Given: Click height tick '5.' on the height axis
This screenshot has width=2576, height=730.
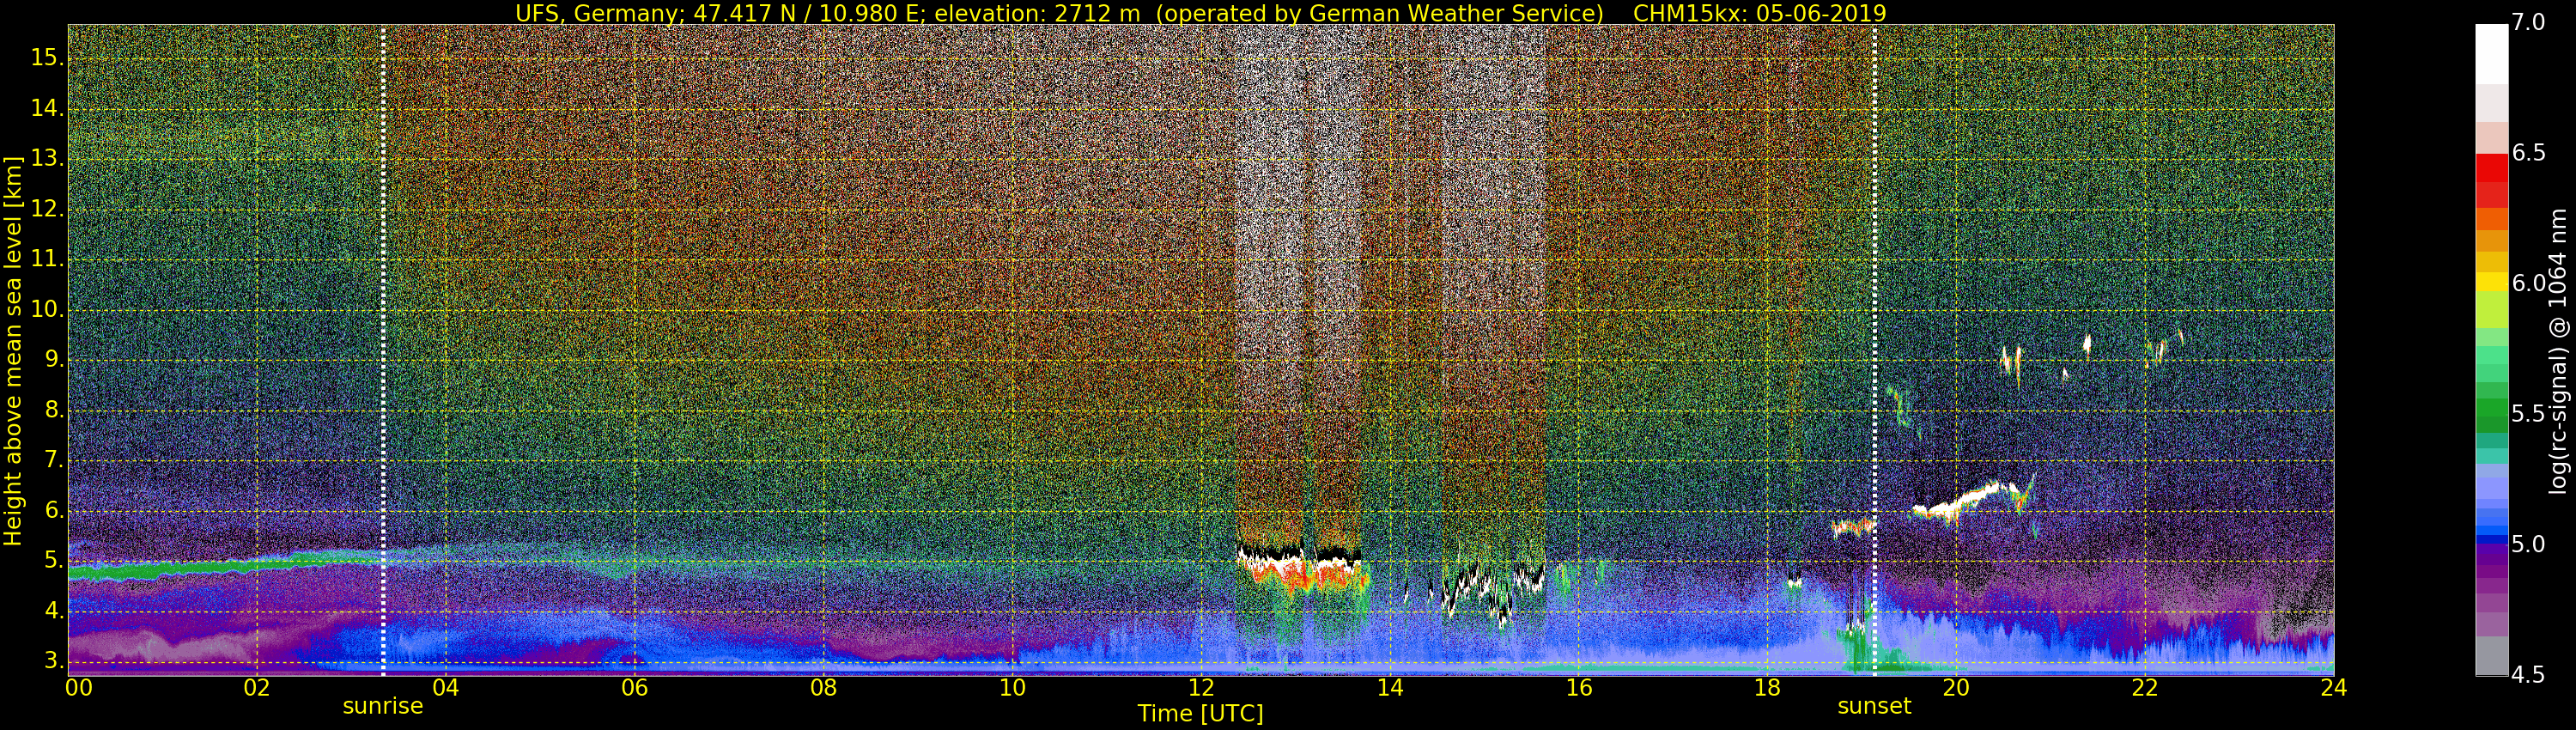Looking at the screenshot, I should [52, 561].
